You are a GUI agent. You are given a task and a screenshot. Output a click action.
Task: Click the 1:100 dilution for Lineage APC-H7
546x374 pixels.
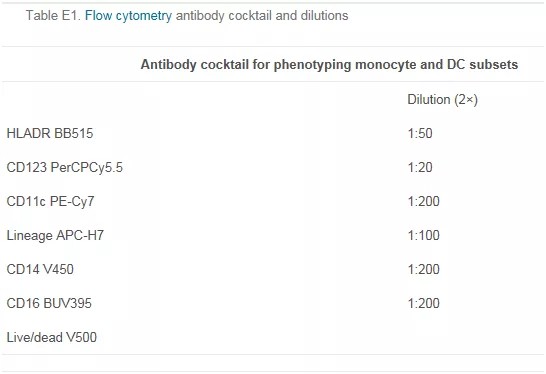423,235
